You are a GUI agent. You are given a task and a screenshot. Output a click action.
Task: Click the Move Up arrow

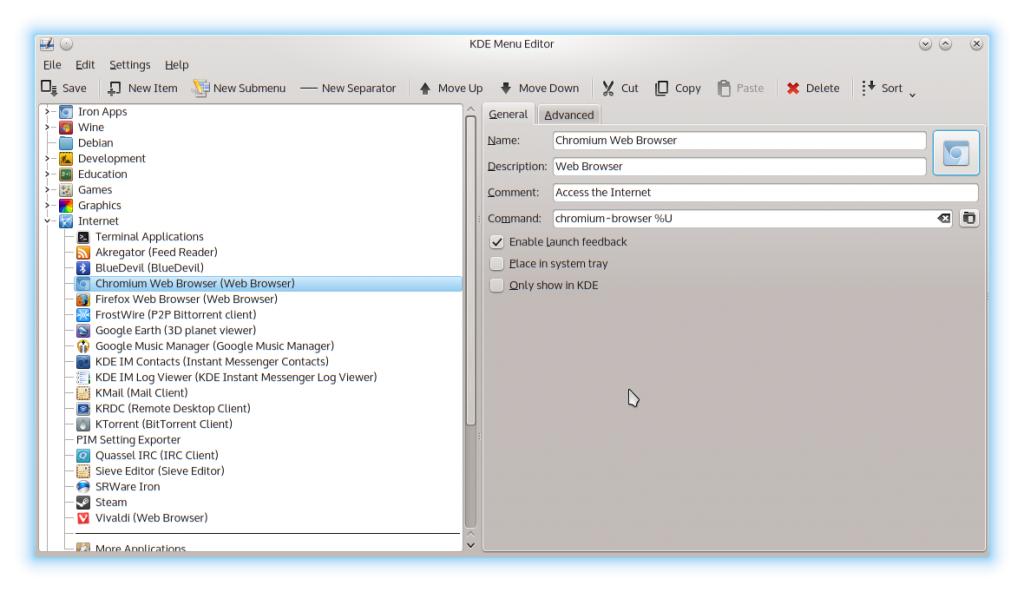pos(425,88)
